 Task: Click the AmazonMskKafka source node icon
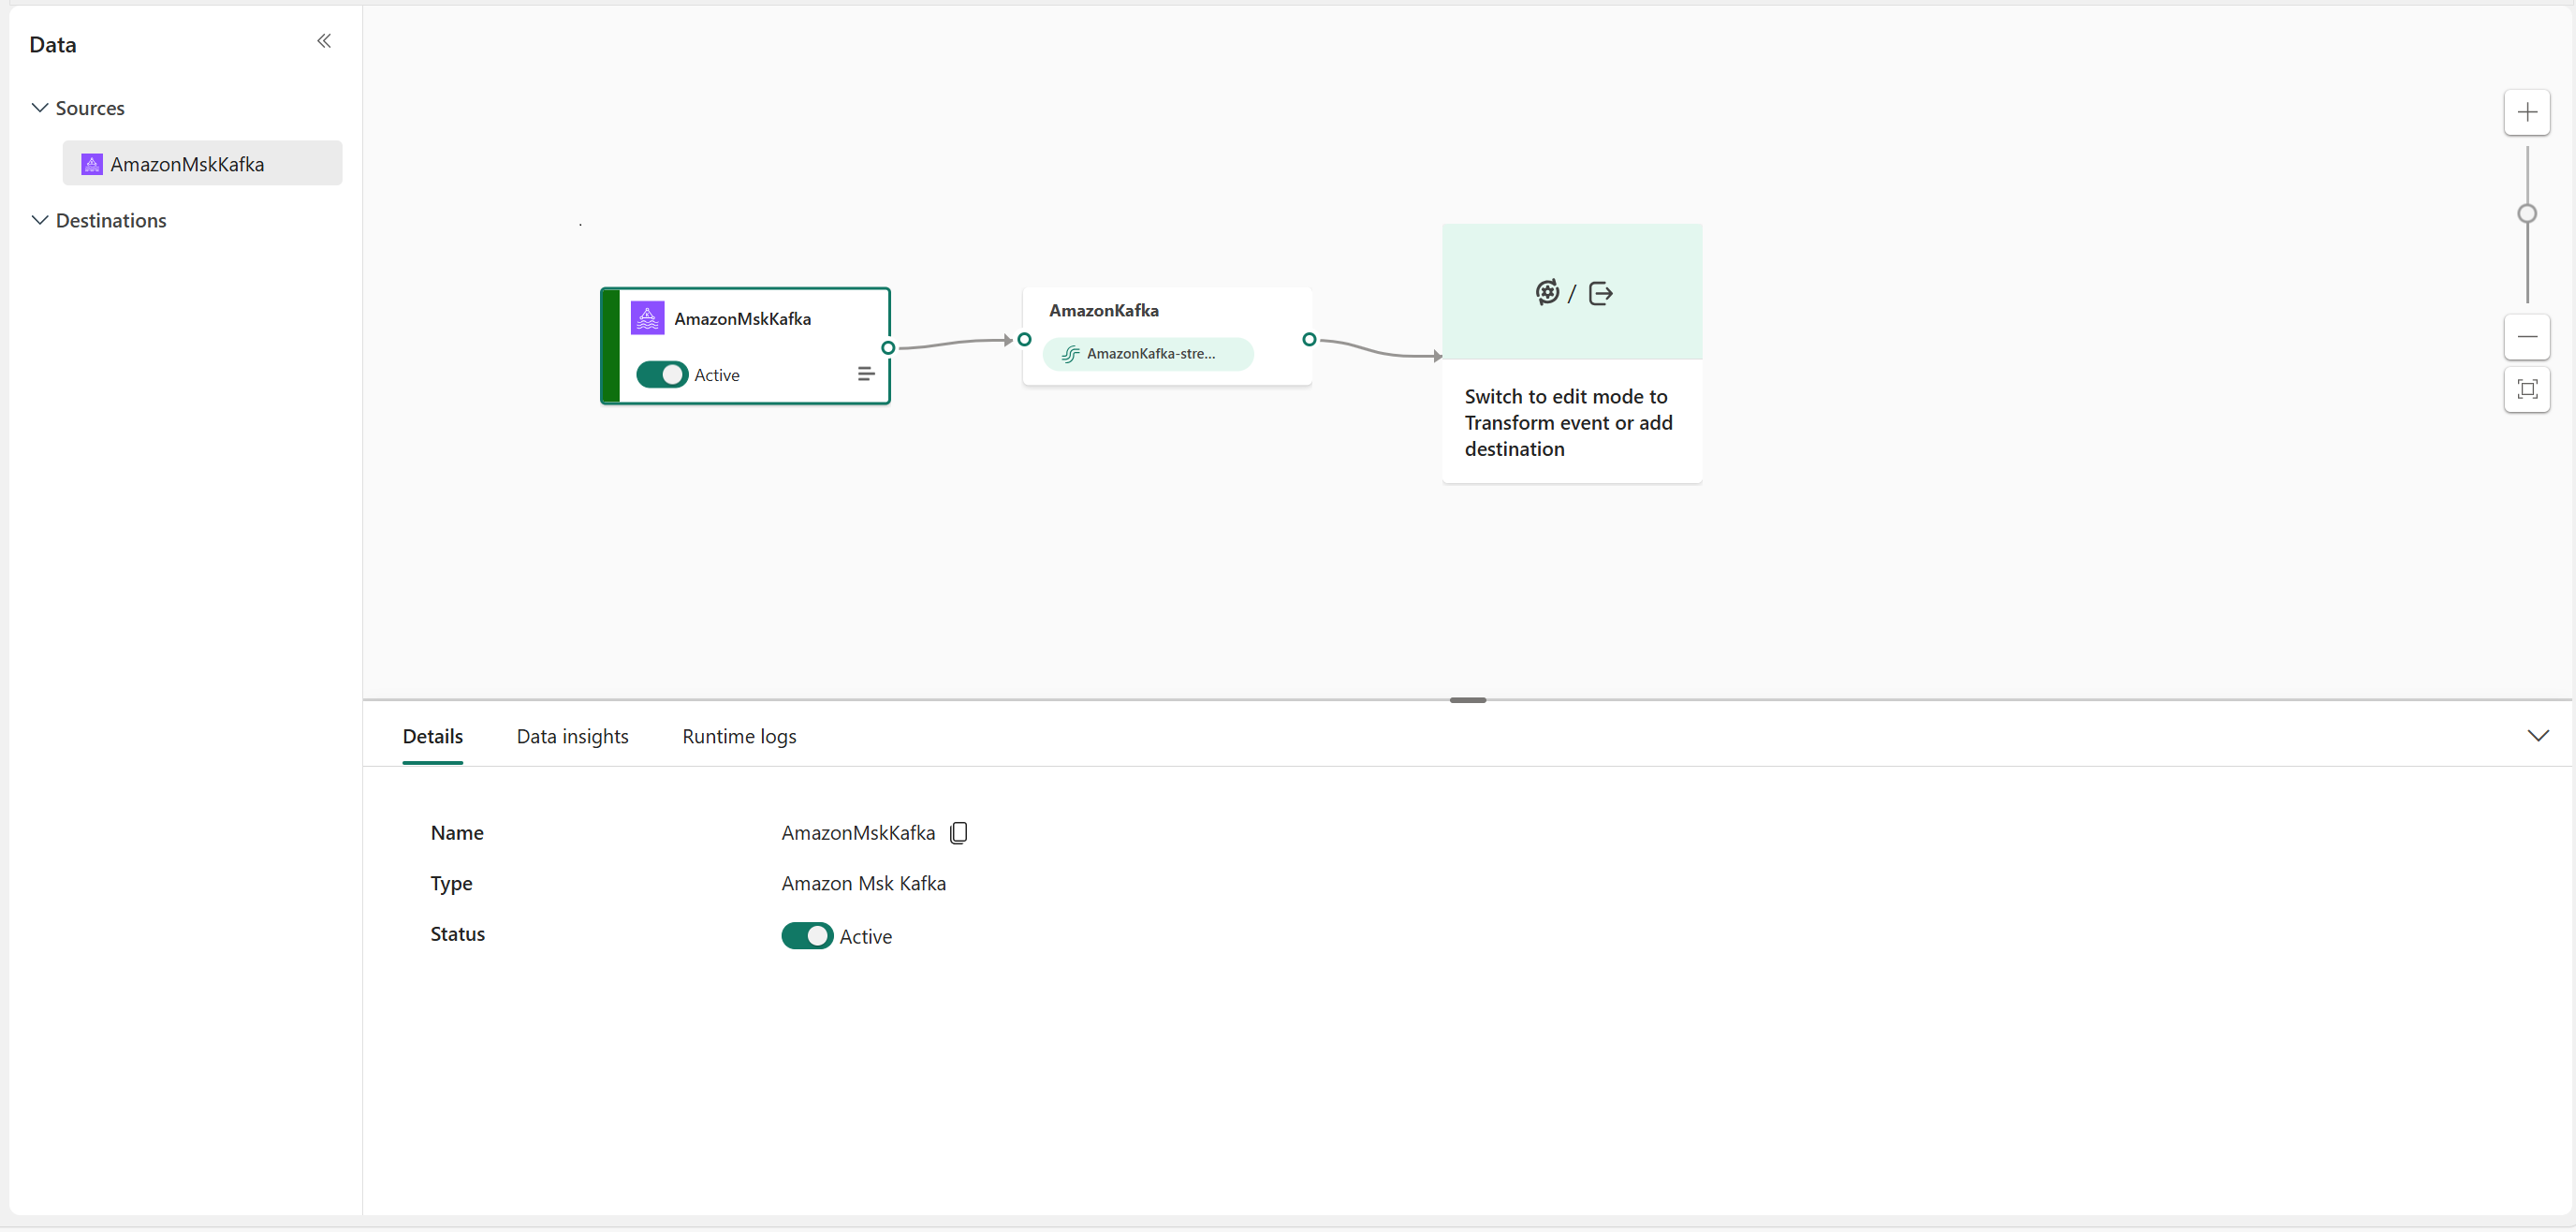(x=648, y=317)
